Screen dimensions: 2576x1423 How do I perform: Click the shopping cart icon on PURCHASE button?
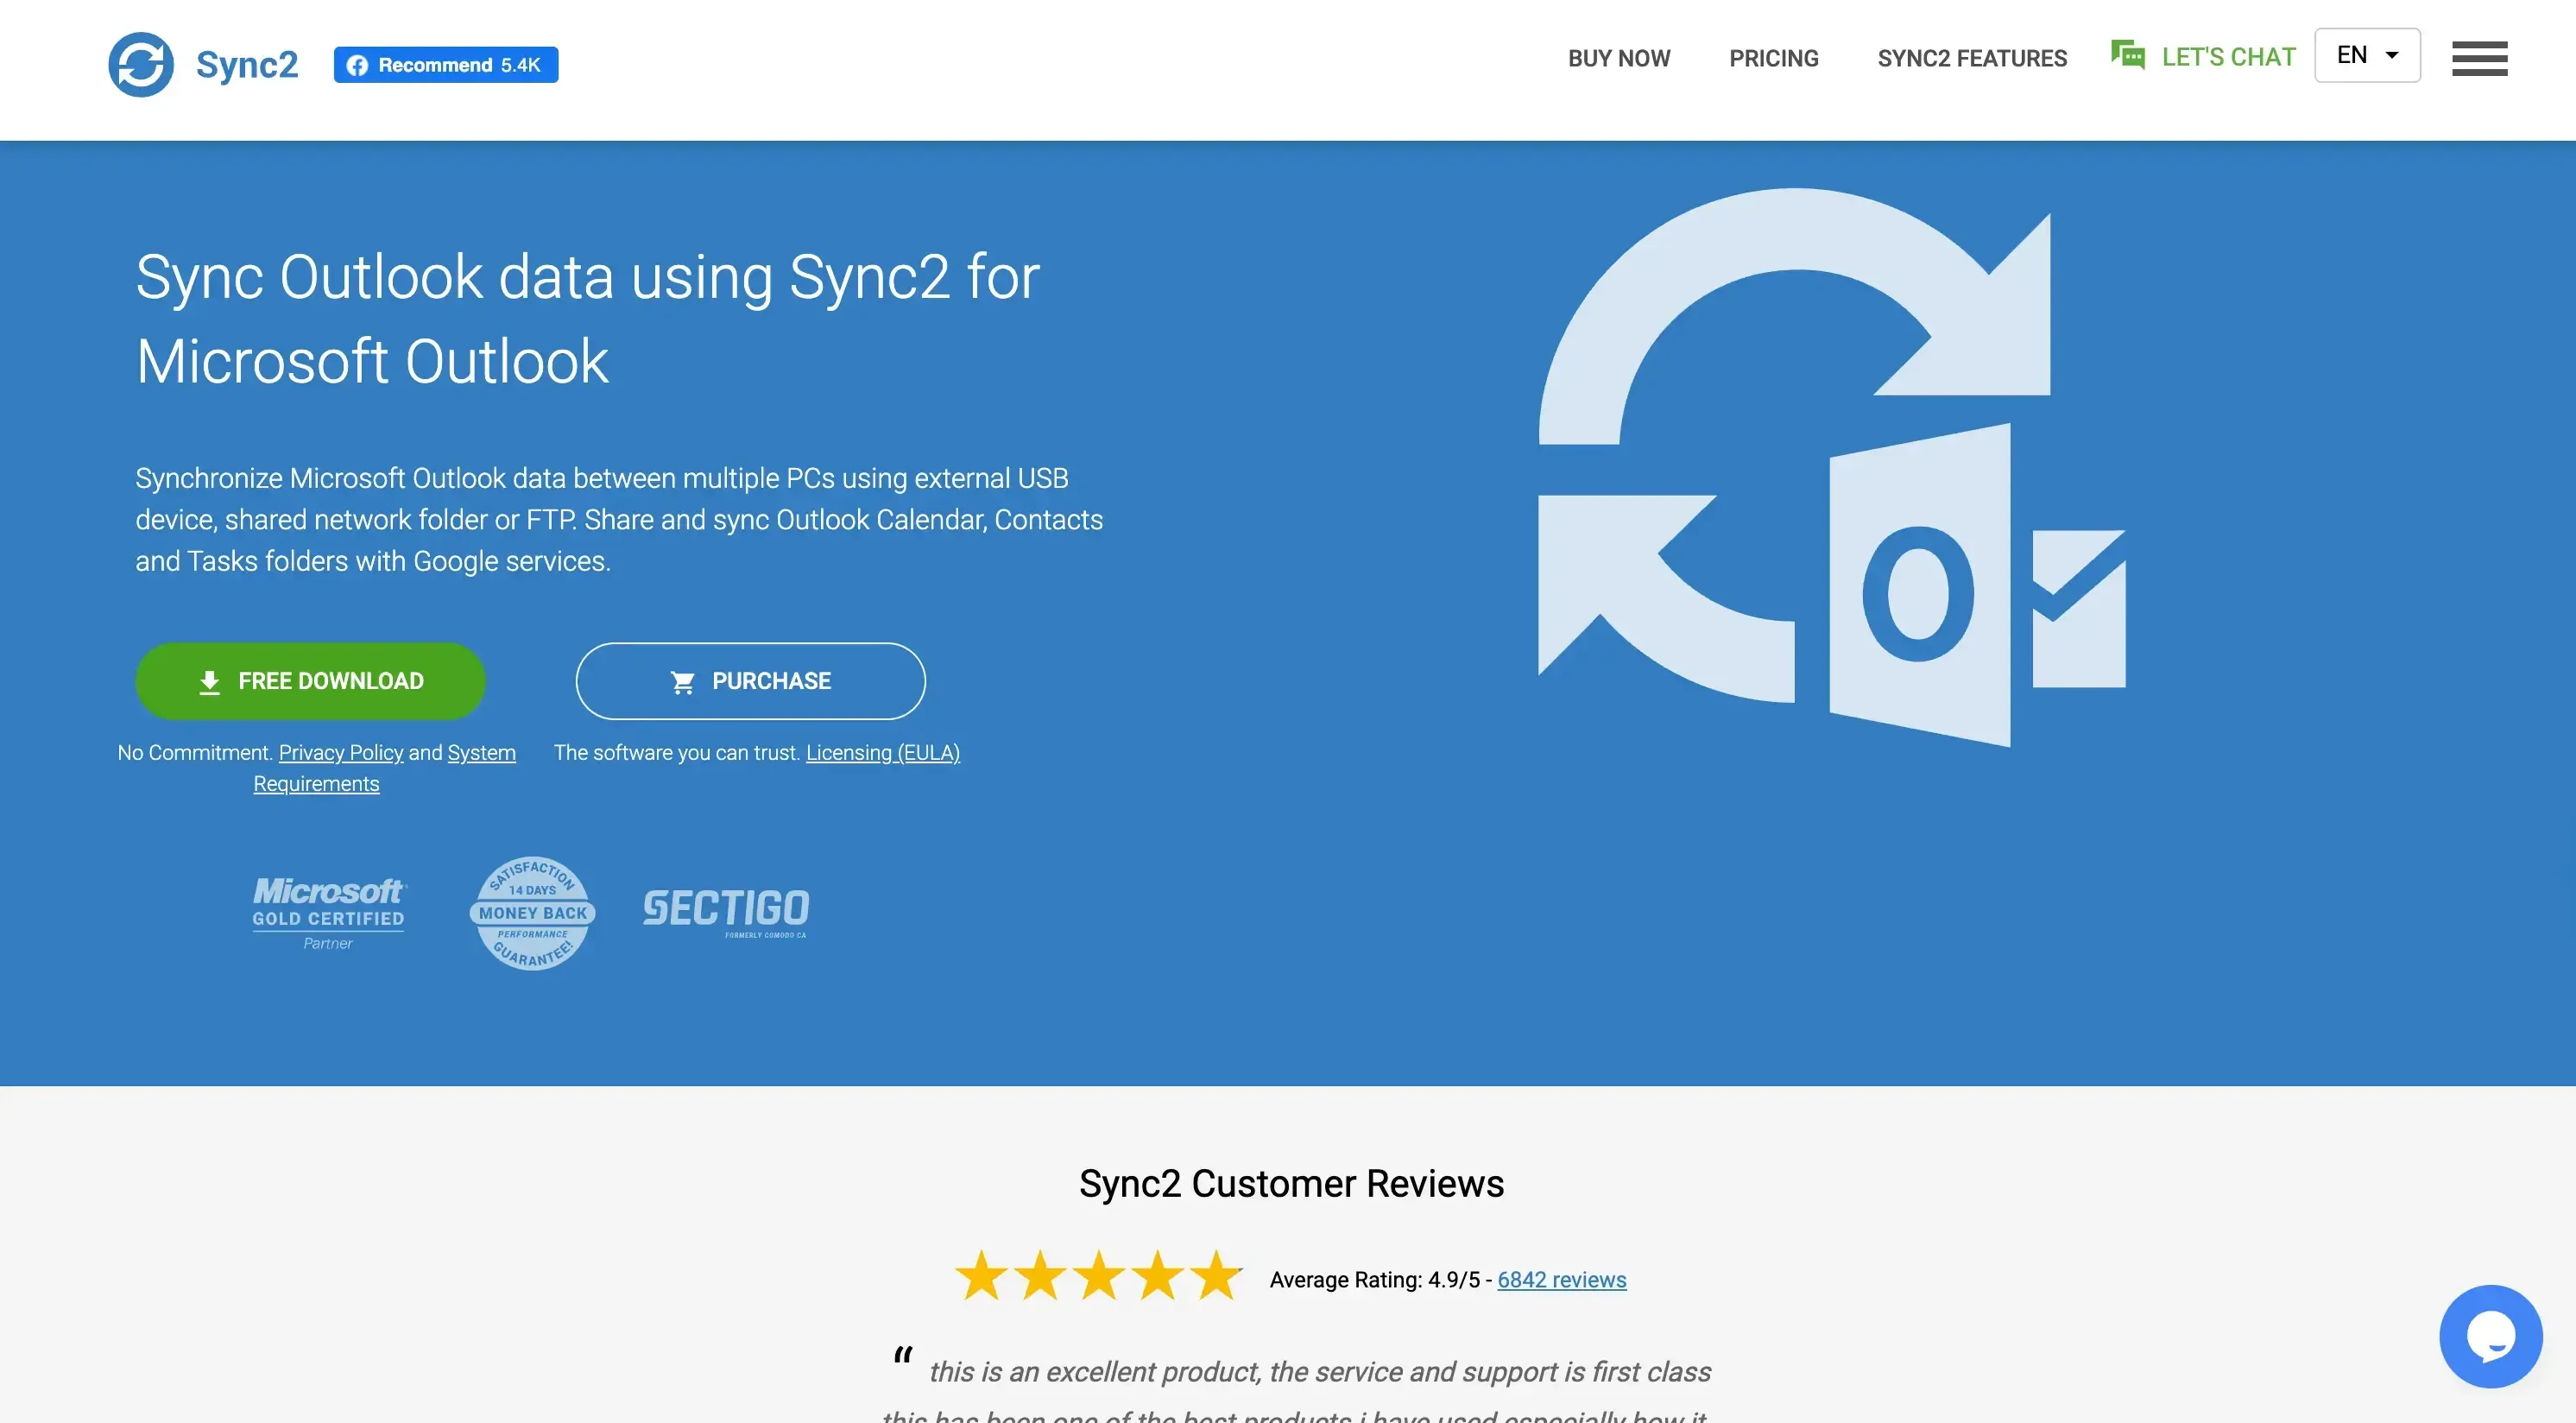tap(683, 680)
